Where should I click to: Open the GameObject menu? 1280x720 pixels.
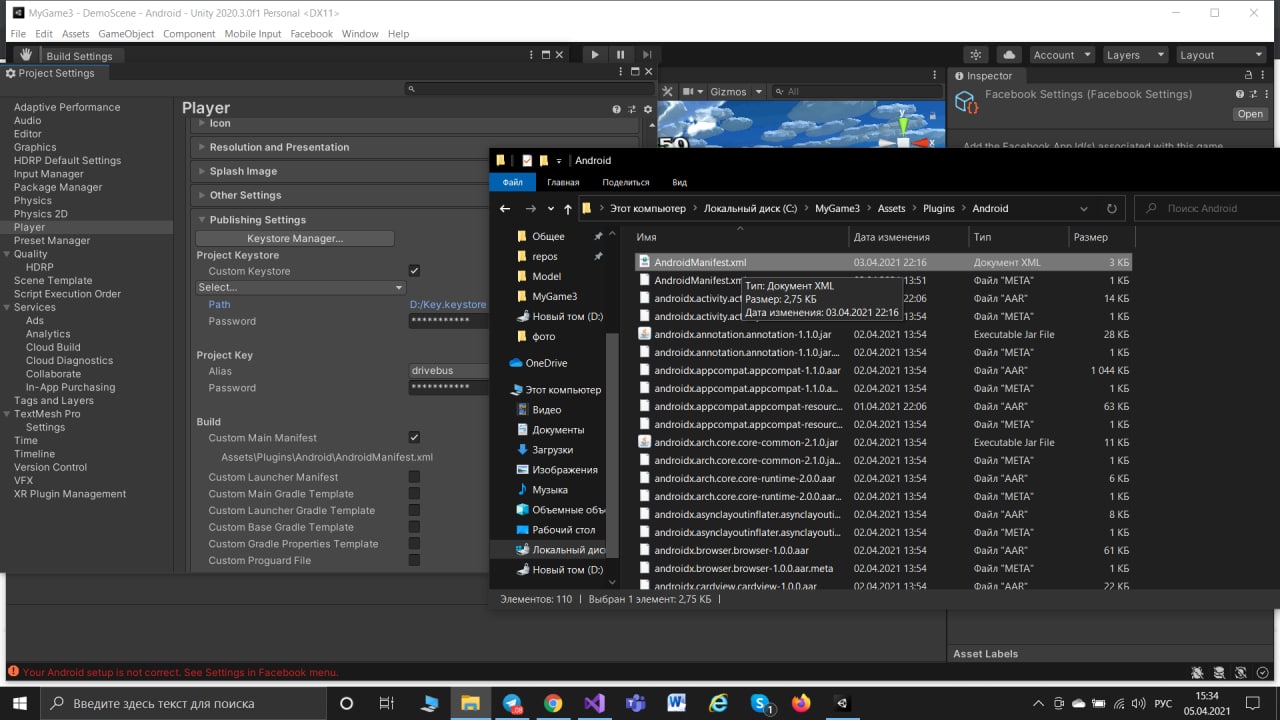(126, 34)
